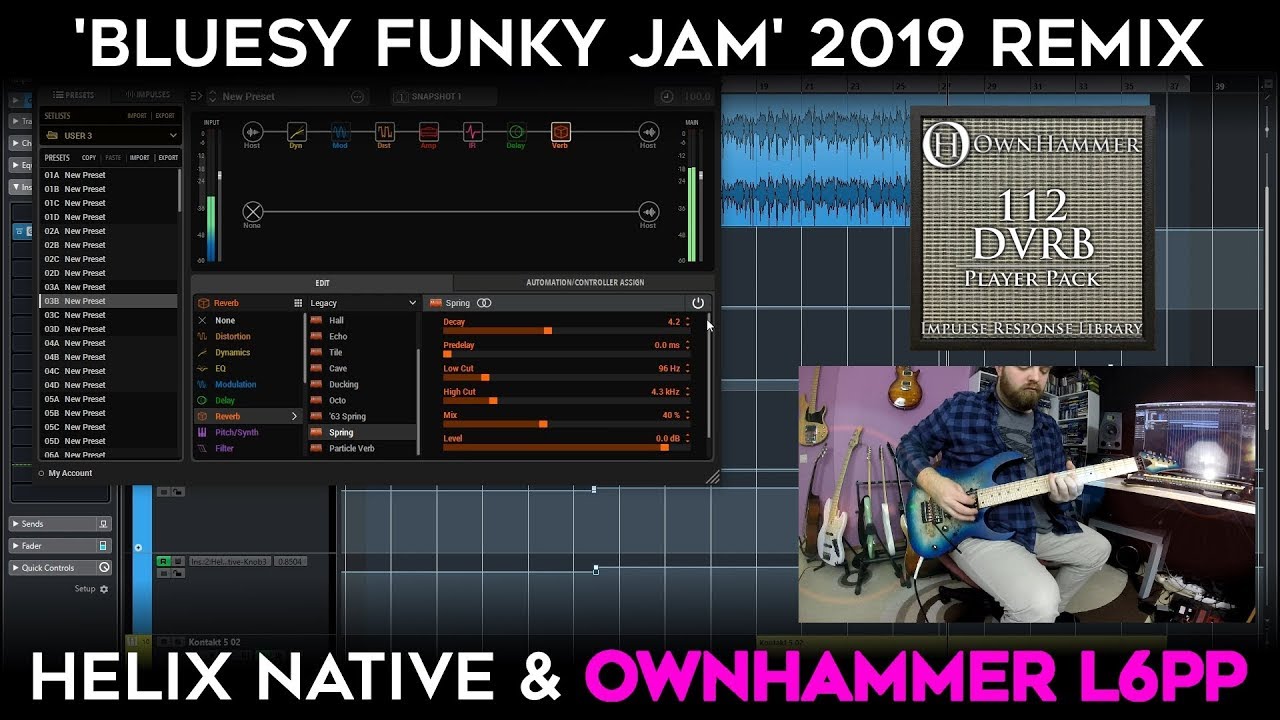The height and width of the screenshot is (720, 1280).
Task: Click the Quick Controls knob icon
Action: (103, 568)
